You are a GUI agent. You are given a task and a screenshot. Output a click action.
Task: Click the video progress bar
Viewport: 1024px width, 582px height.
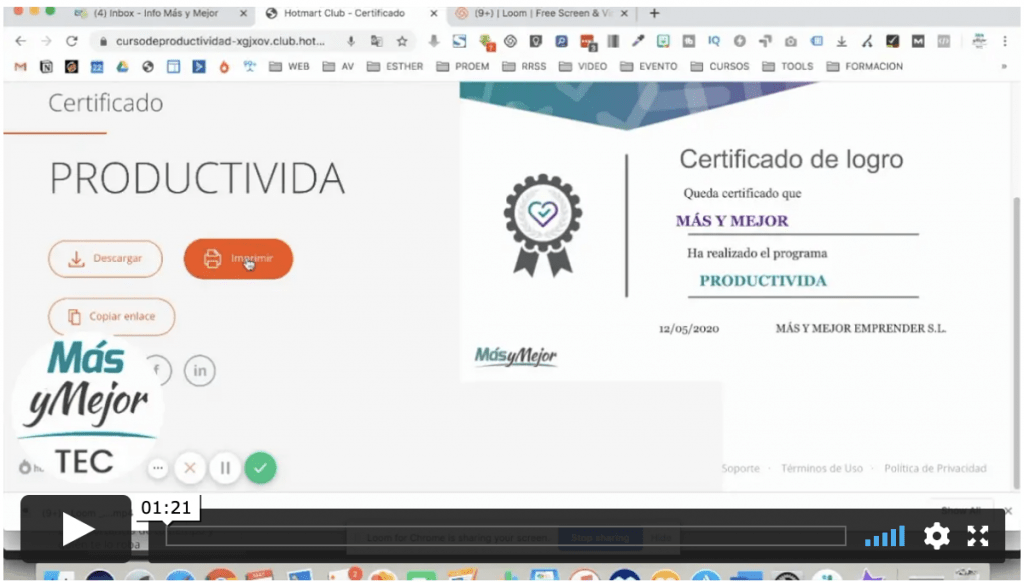tap(506, 536)
